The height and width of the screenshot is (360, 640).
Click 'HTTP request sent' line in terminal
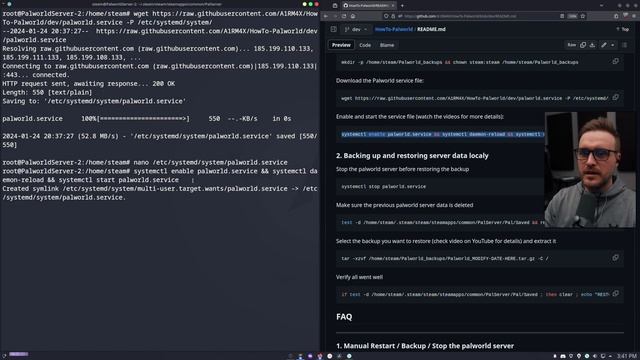(x=89, y=84)
